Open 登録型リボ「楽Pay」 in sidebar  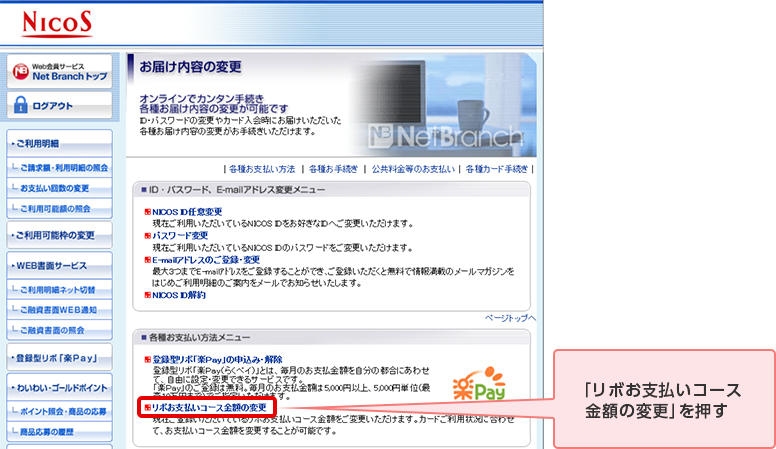pyautogui.click(x=59, y=357)
